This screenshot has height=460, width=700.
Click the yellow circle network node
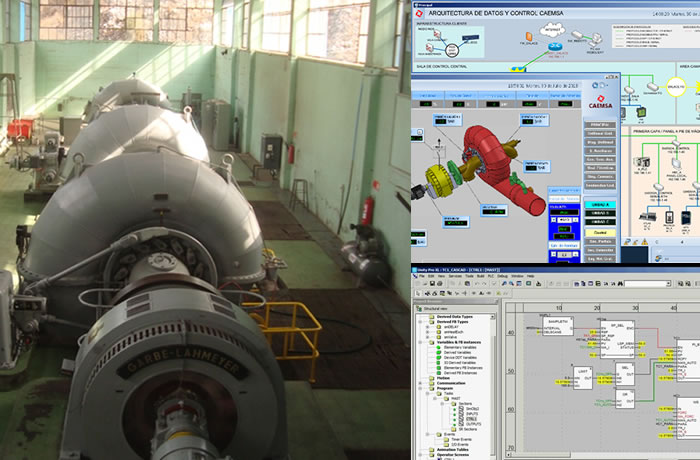[675, 87]
